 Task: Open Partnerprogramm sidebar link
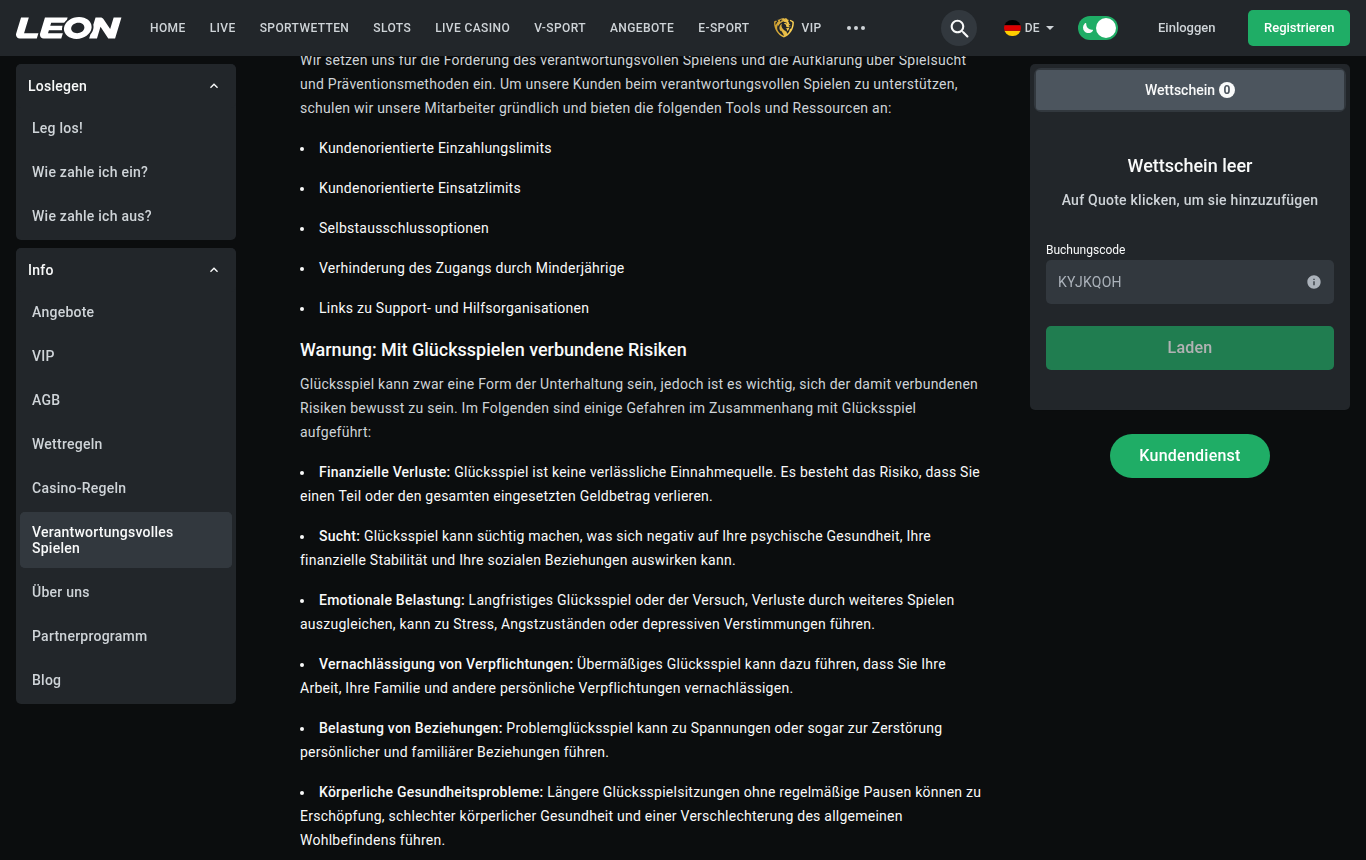pos(126,636)
